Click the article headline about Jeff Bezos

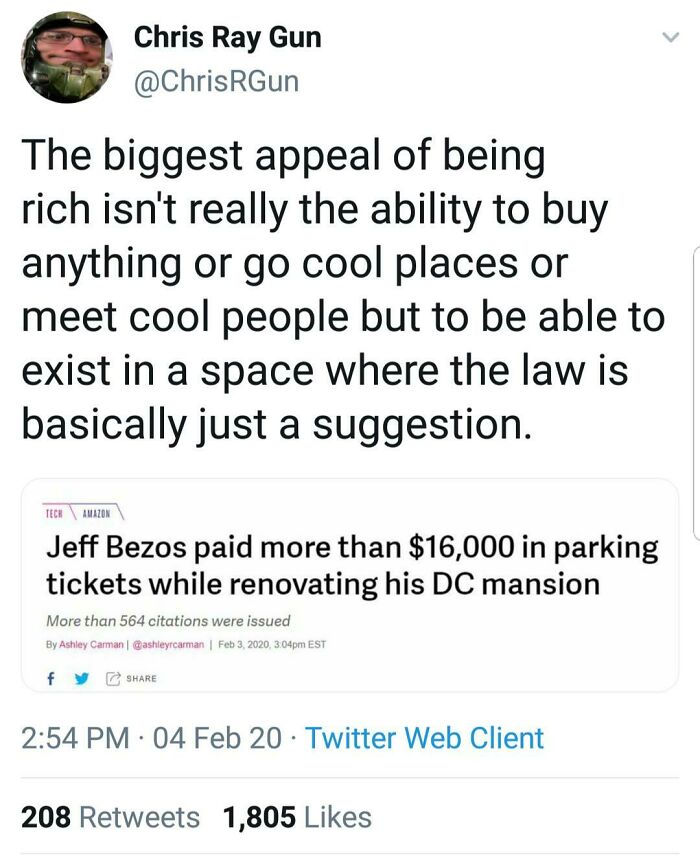pos(350,565)
